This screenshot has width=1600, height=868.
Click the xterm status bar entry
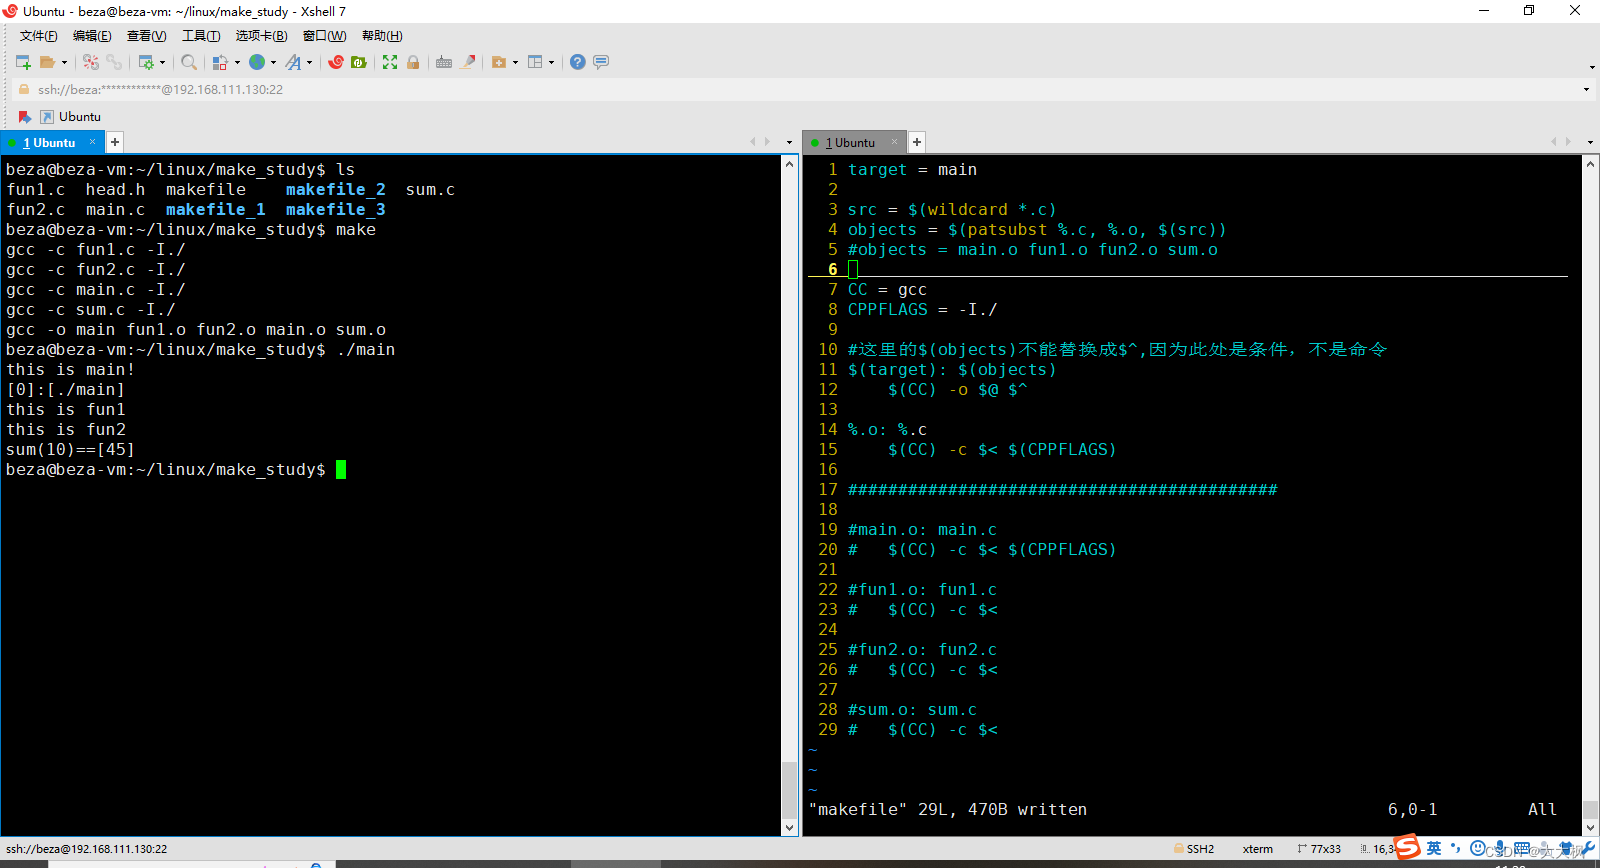(1258, 849)
